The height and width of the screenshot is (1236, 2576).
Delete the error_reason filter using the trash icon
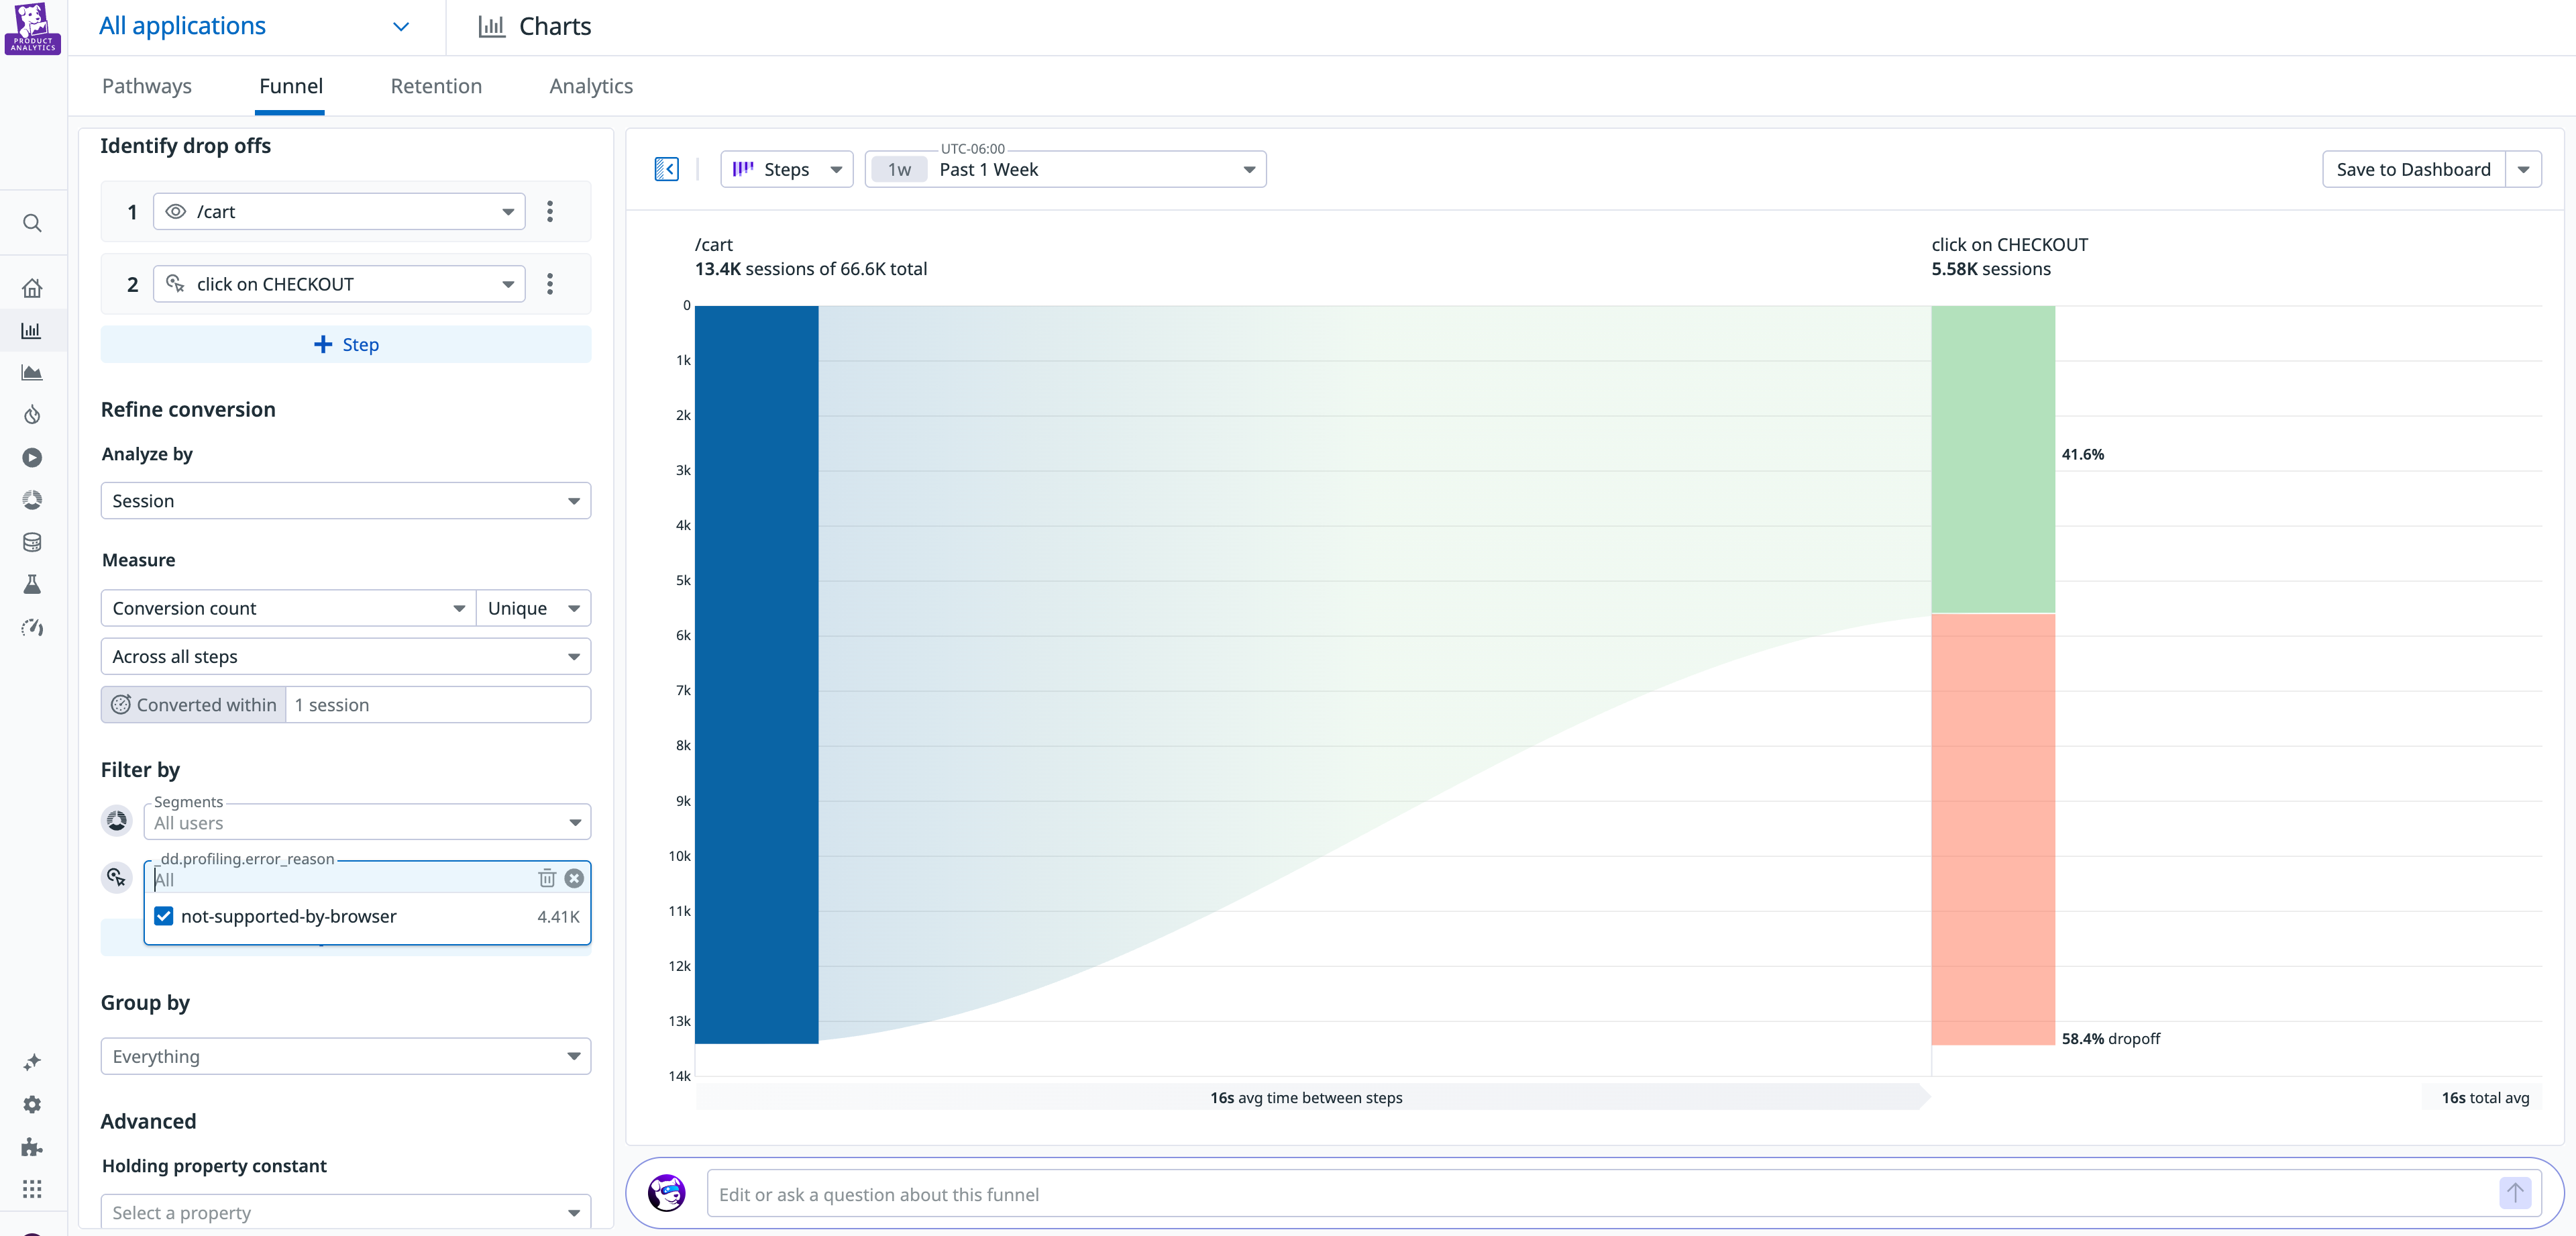pos(546,879)
